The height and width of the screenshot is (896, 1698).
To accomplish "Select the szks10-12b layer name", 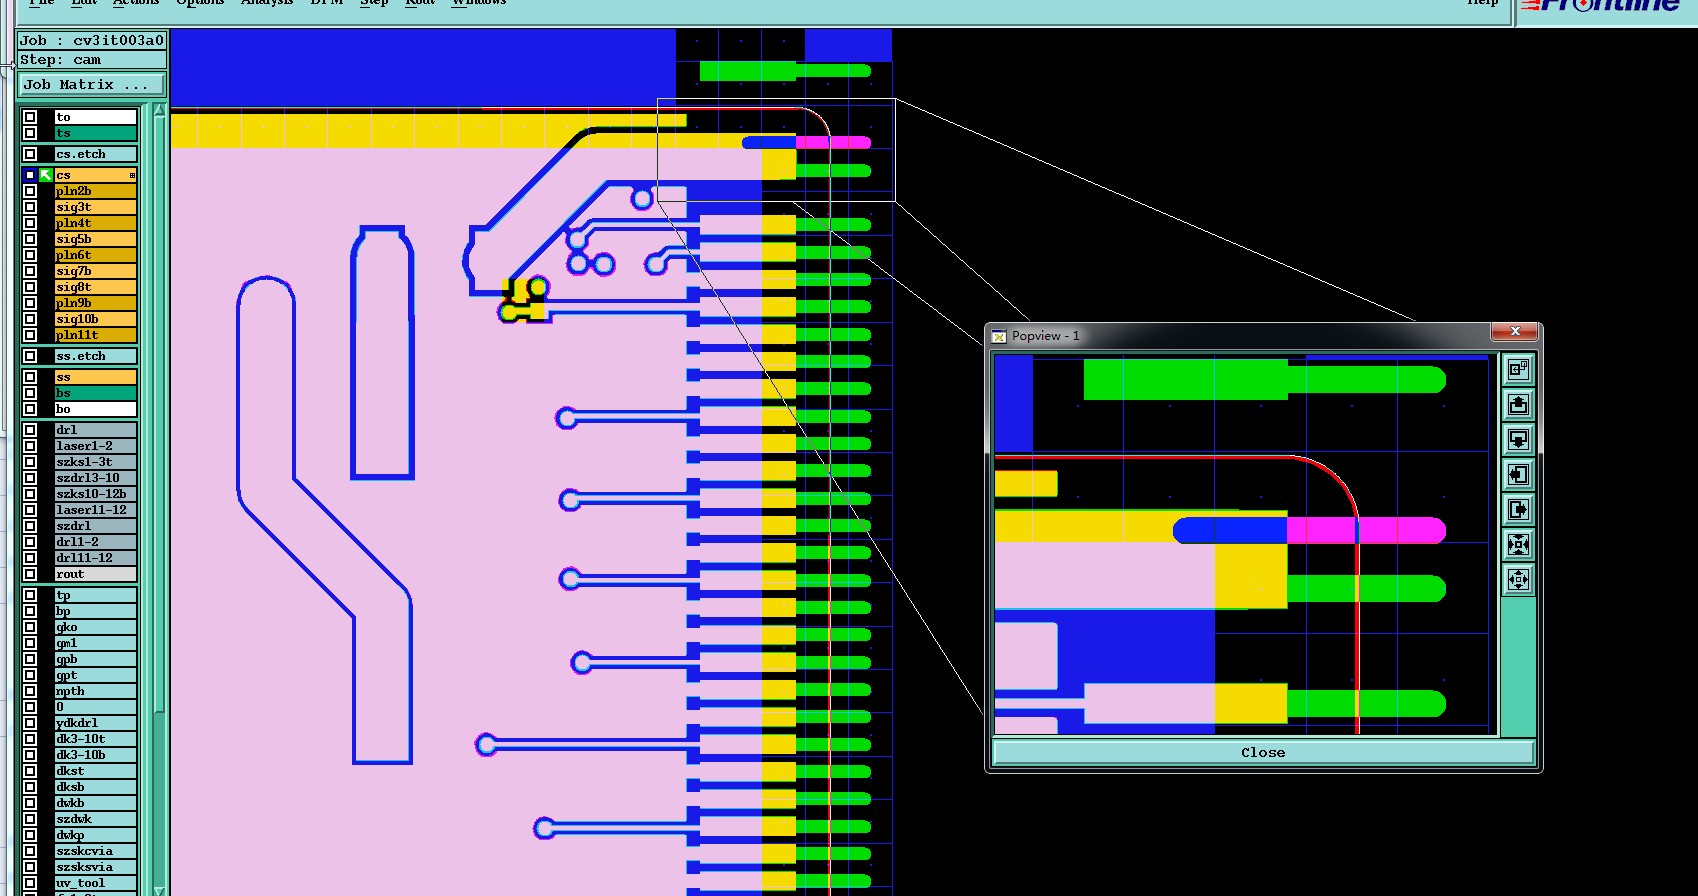I will [x=95, y=494].
